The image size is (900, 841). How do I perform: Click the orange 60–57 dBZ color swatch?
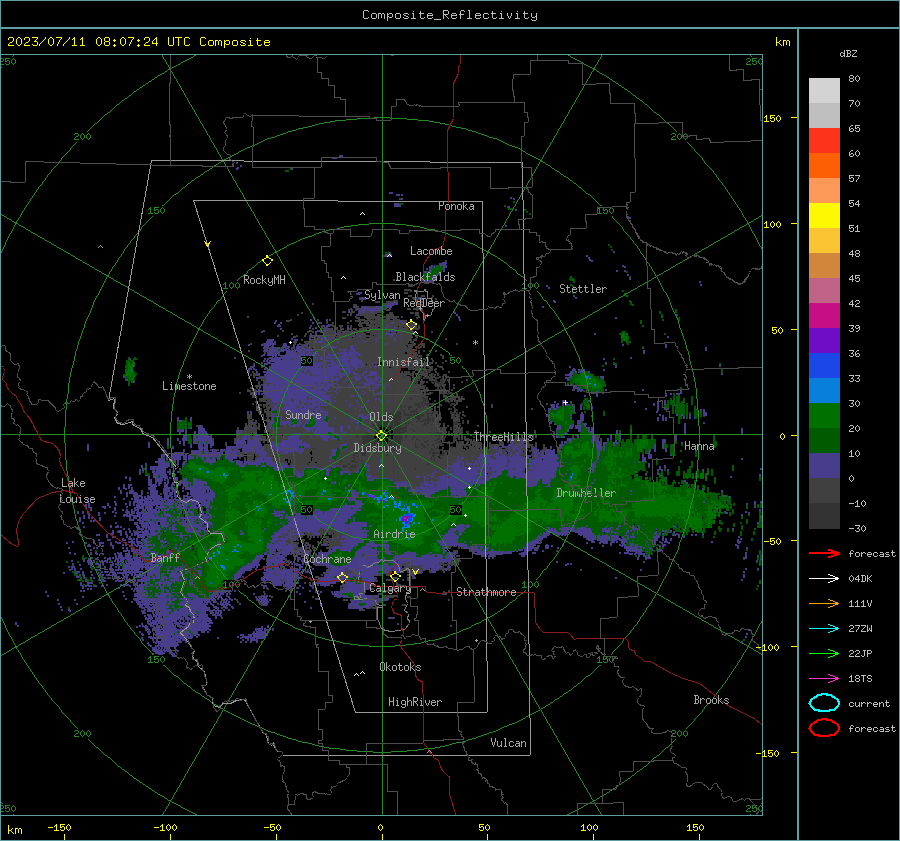(824, 166)
